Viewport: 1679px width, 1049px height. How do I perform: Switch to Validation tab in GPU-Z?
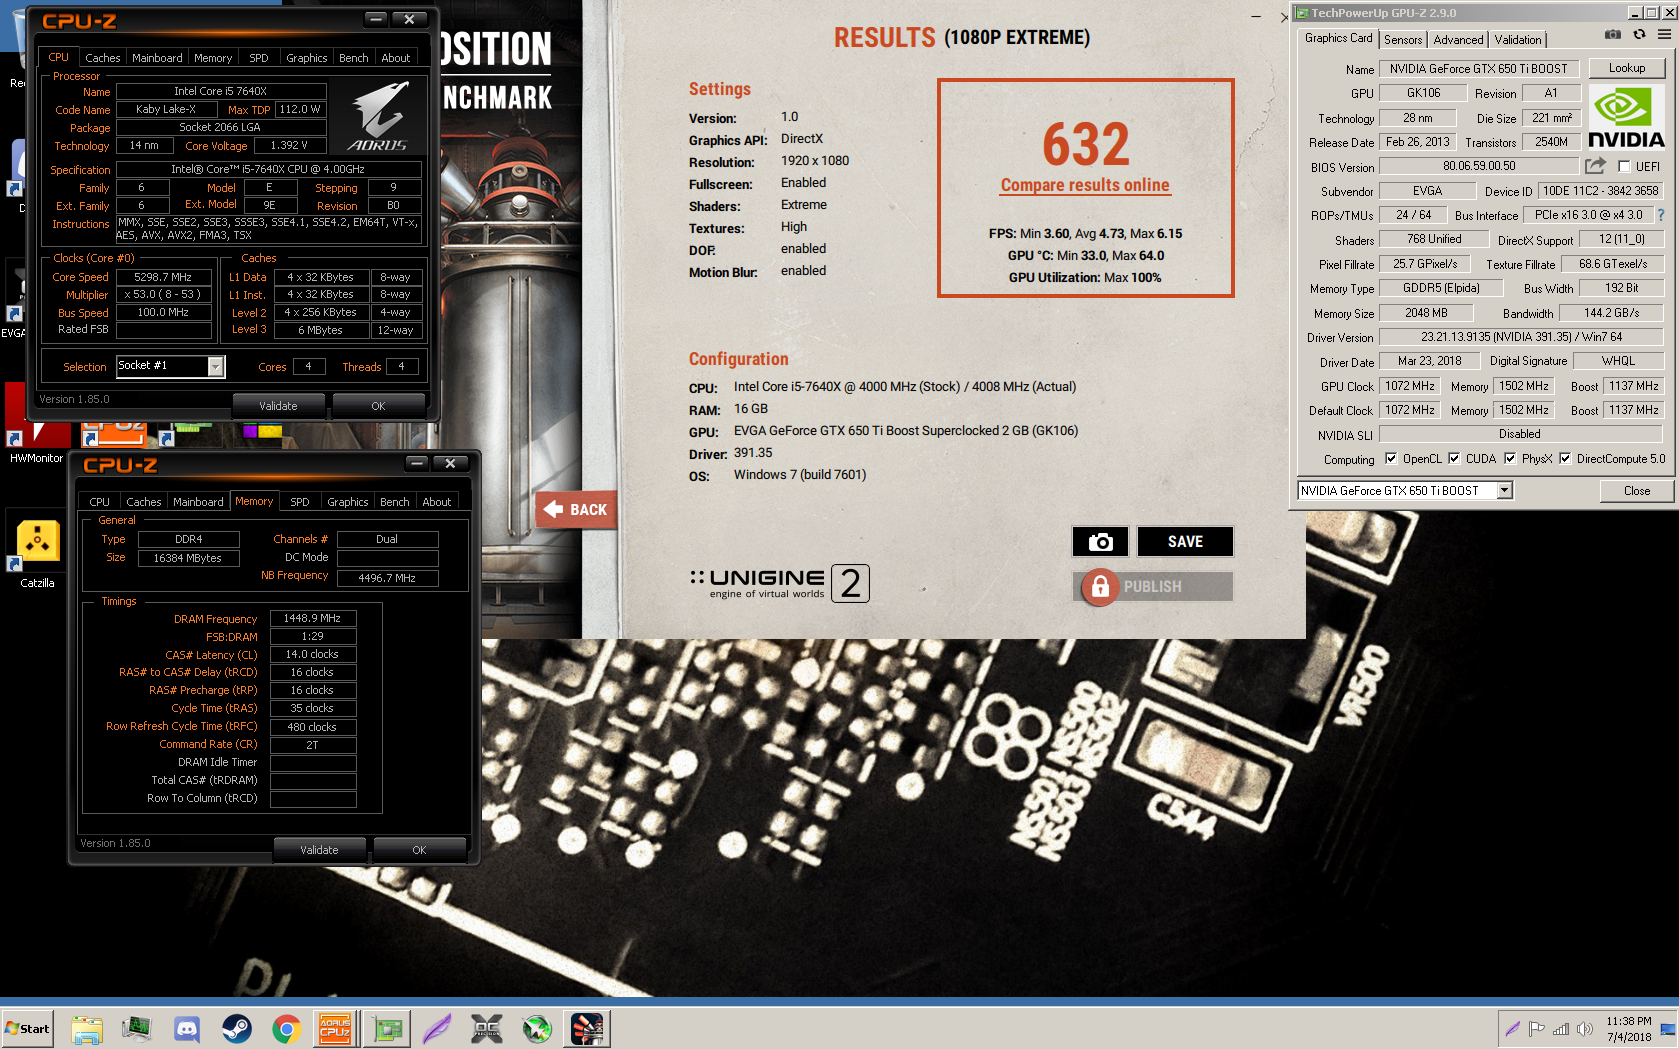(1518, 40)
